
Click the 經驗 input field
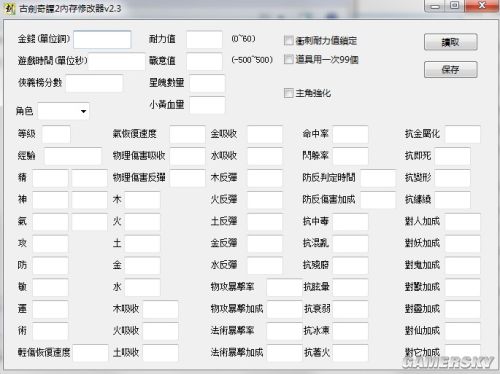point(73,156)
